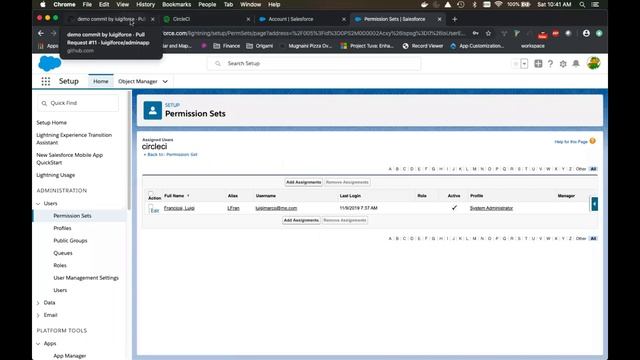Viewport: 640px width, 360px height.
Task: Tick the select-all checkbox in Action header
Action: tap(151, 193)
